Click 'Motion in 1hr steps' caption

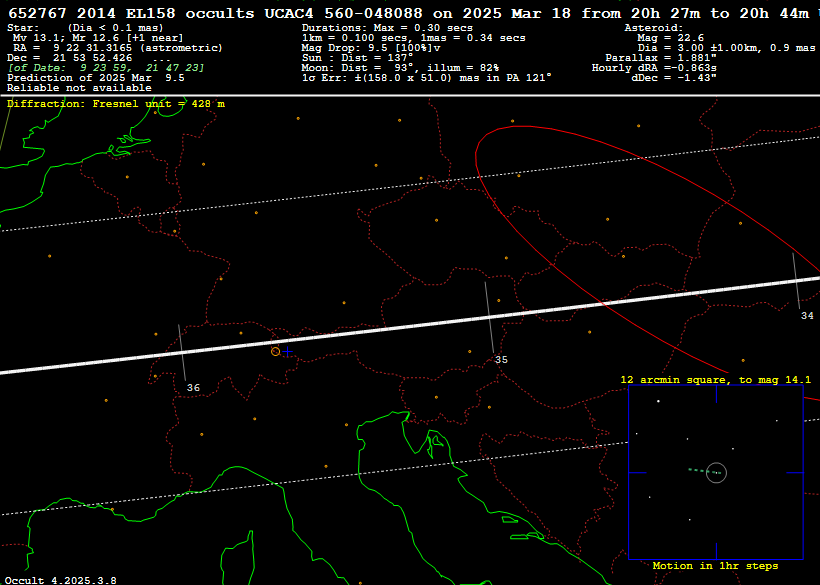coord(715,566)
